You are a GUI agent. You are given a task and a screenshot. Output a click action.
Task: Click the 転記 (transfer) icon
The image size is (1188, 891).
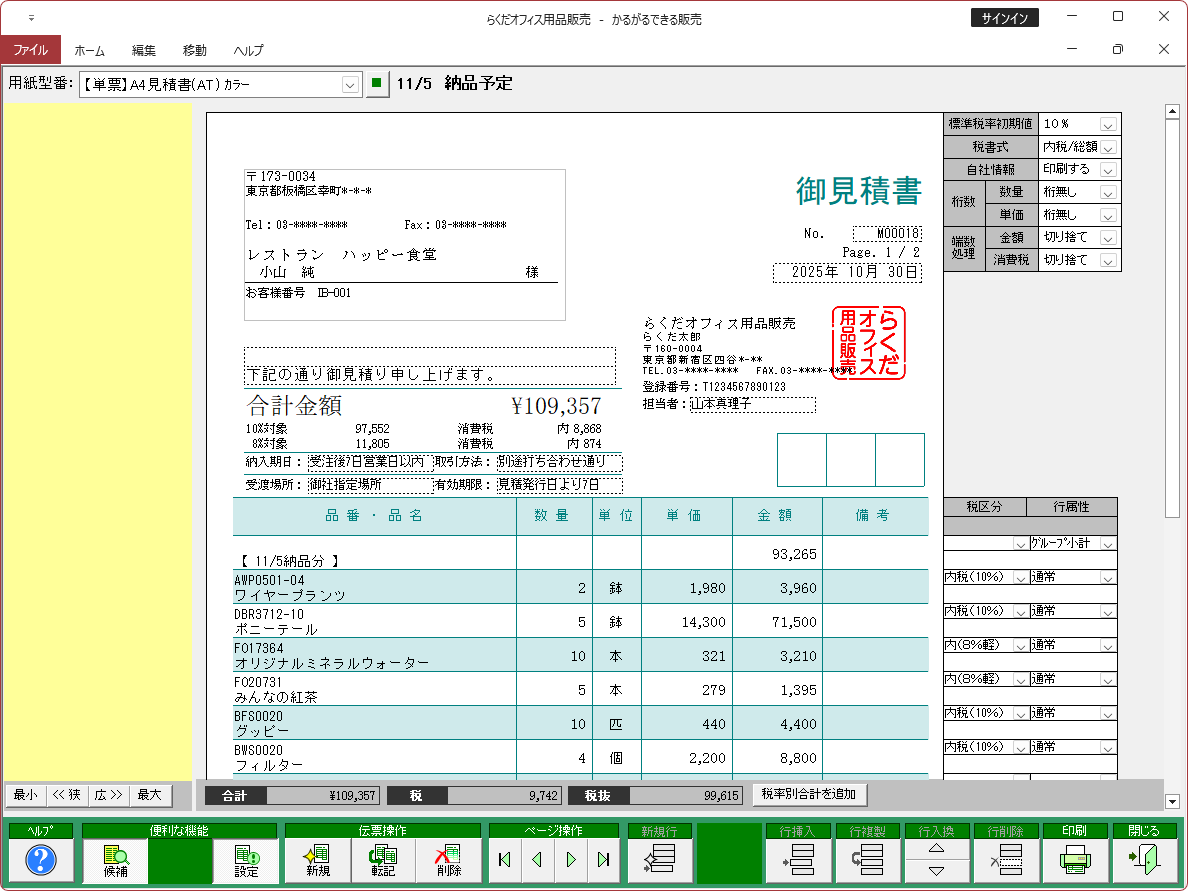click(x=382, y=859)
